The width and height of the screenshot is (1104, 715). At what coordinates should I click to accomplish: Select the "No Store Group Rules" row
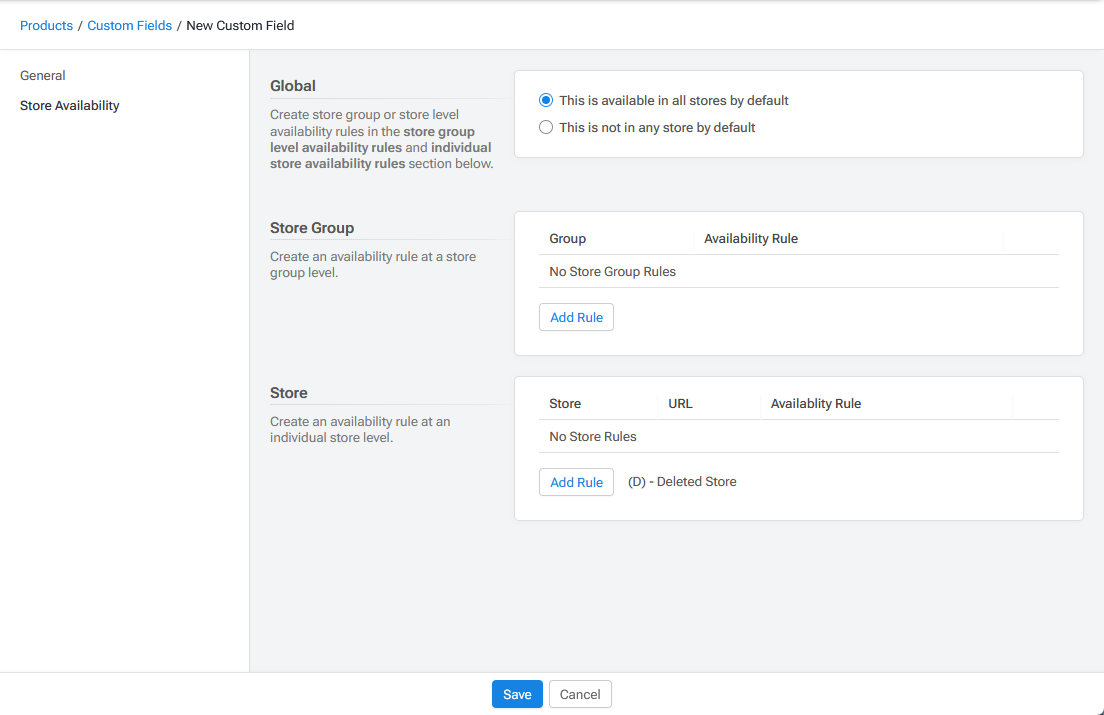coord(611,271)
